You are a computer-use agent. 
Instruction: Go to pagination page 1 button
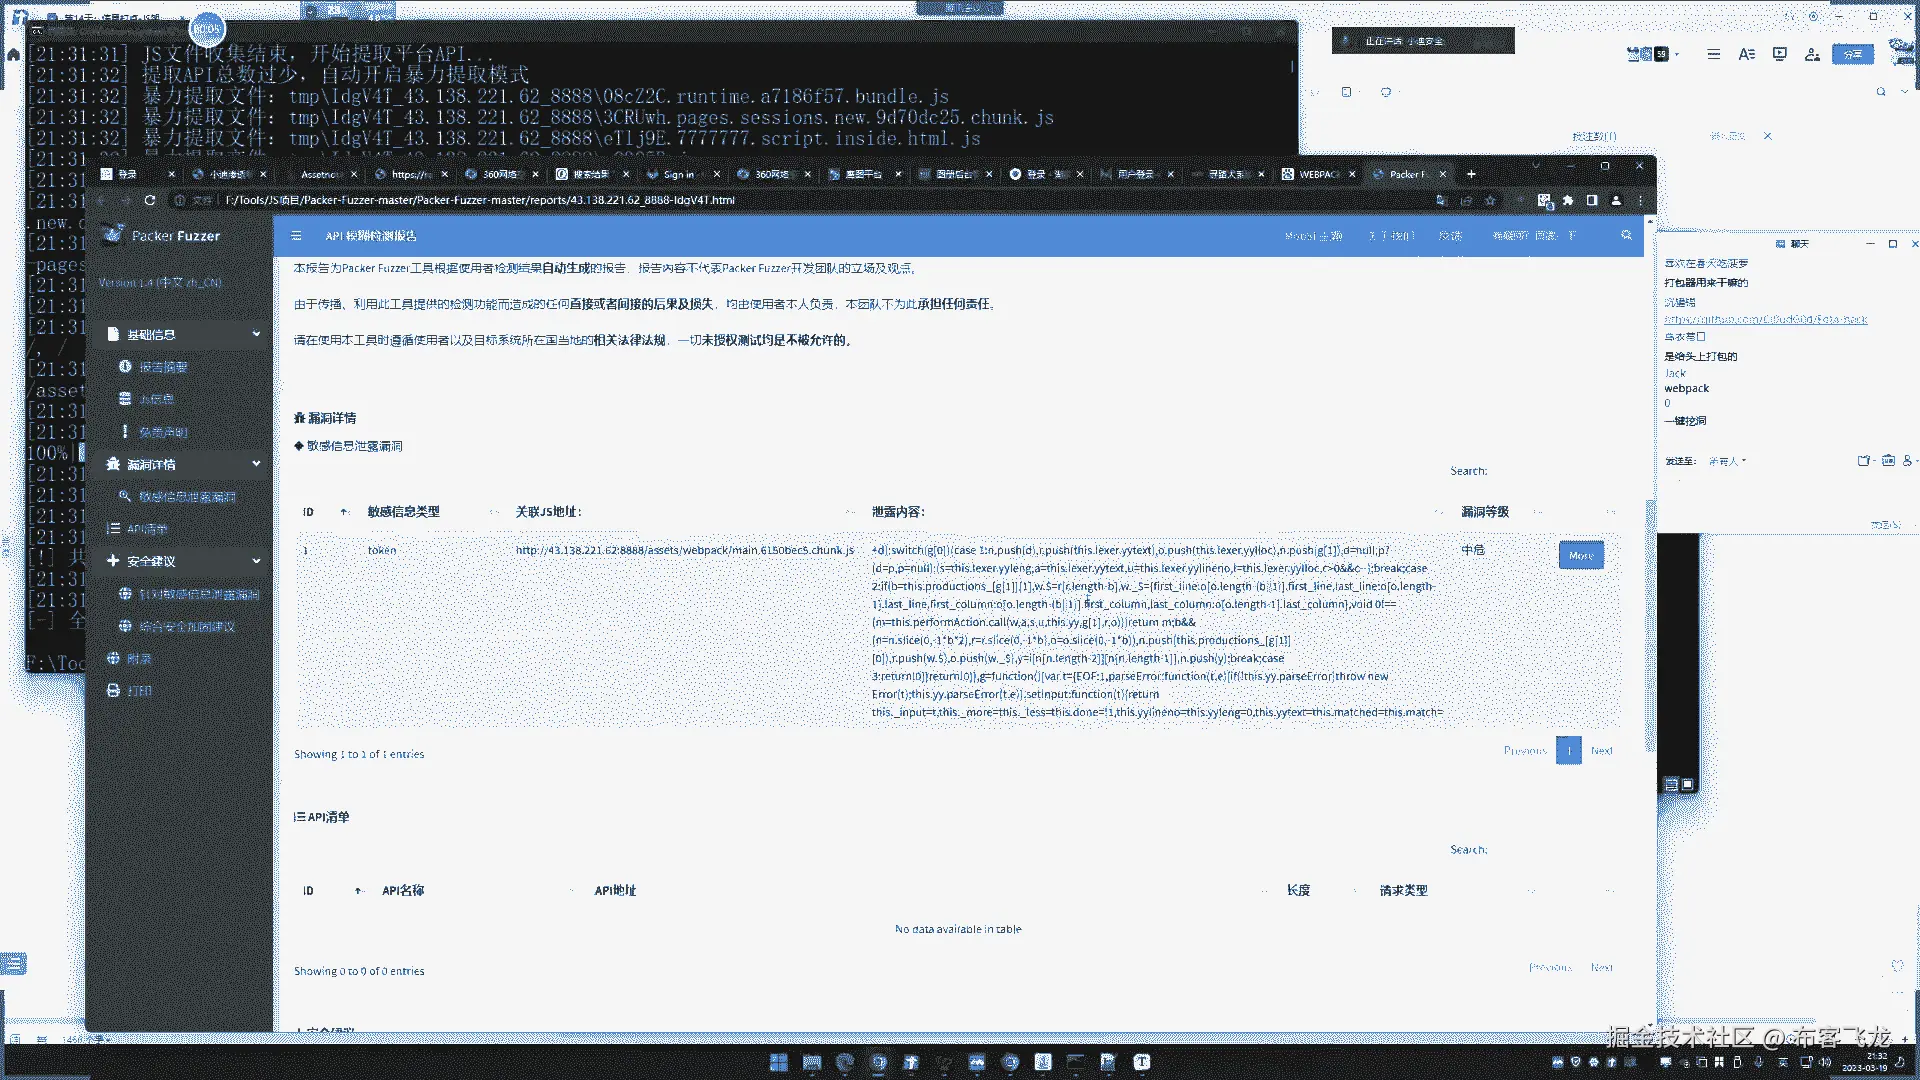[1568, 750]
